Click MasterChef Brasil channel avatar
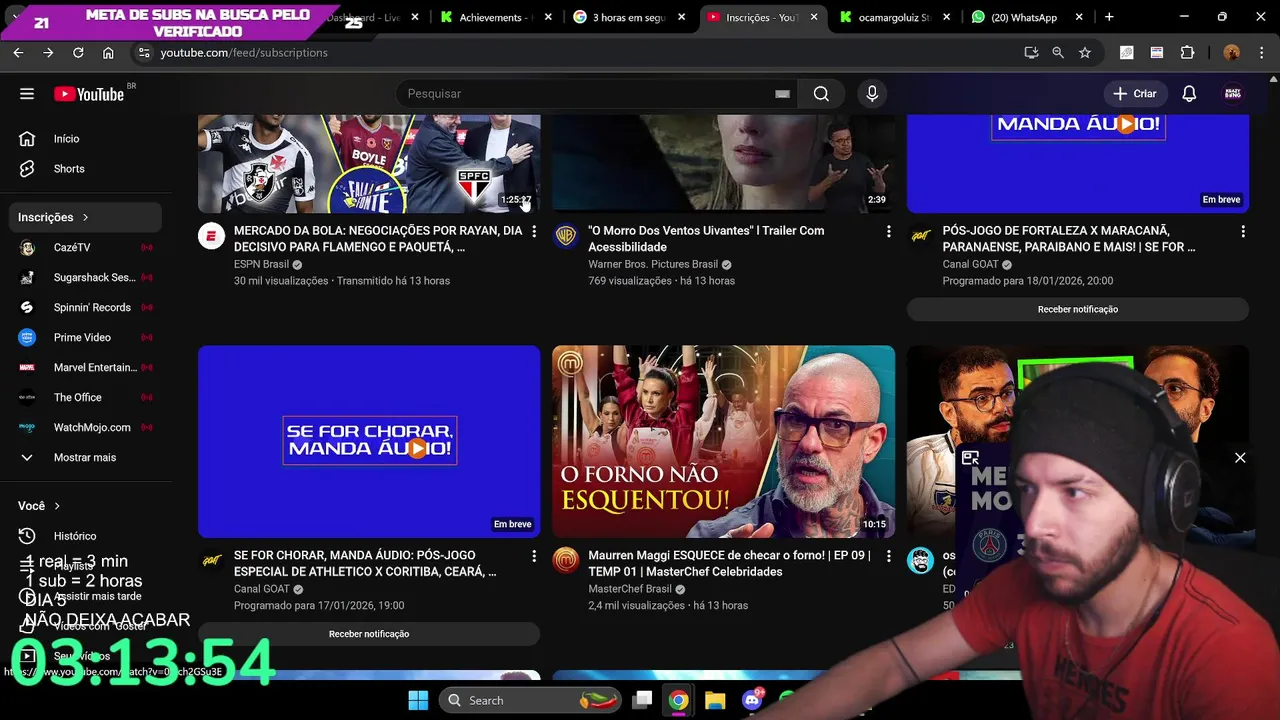Viewport: 1280px width, 720px height. [x=566, y=561]
